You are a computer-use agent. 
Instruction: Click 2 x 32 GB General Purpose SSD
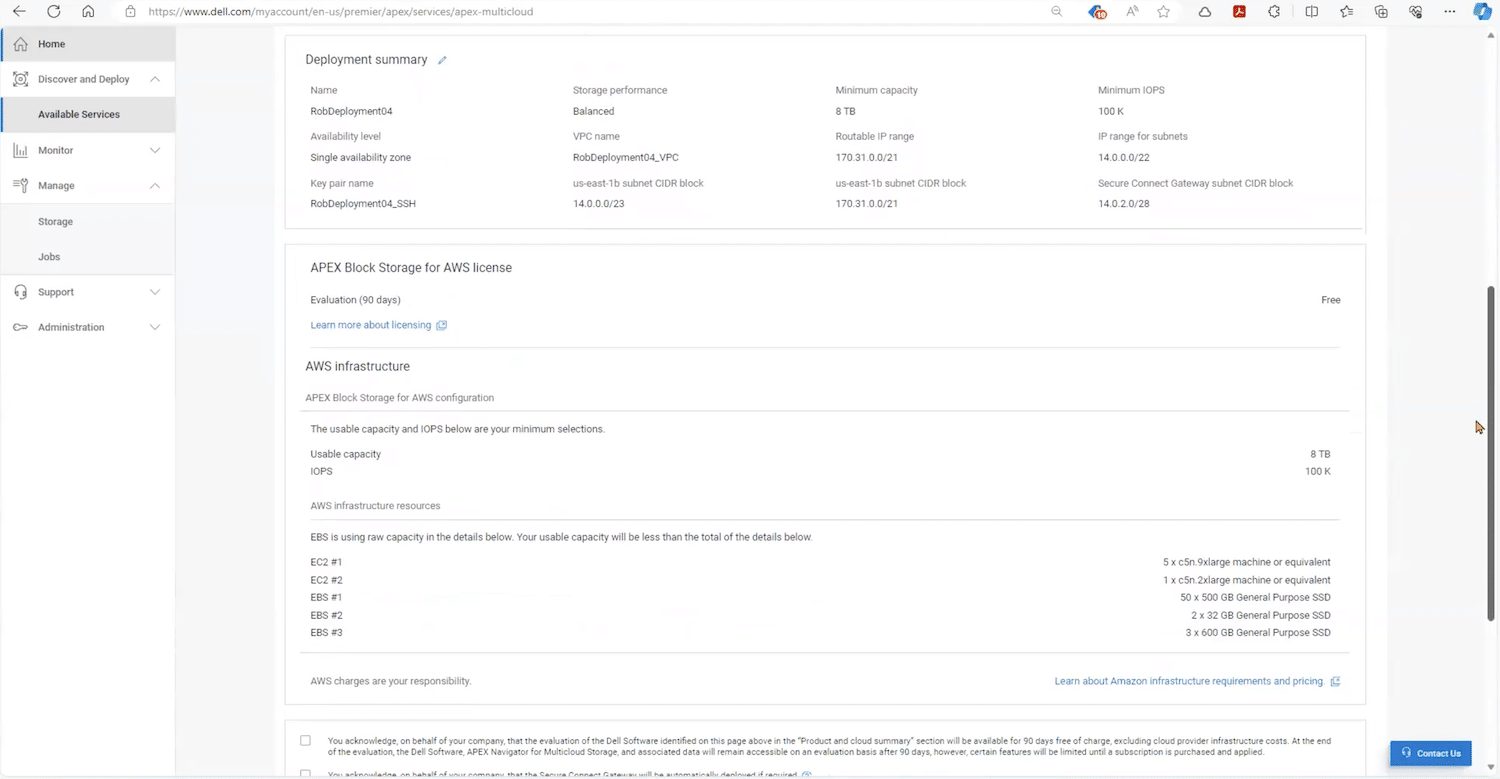click(x=1261, y=615)
